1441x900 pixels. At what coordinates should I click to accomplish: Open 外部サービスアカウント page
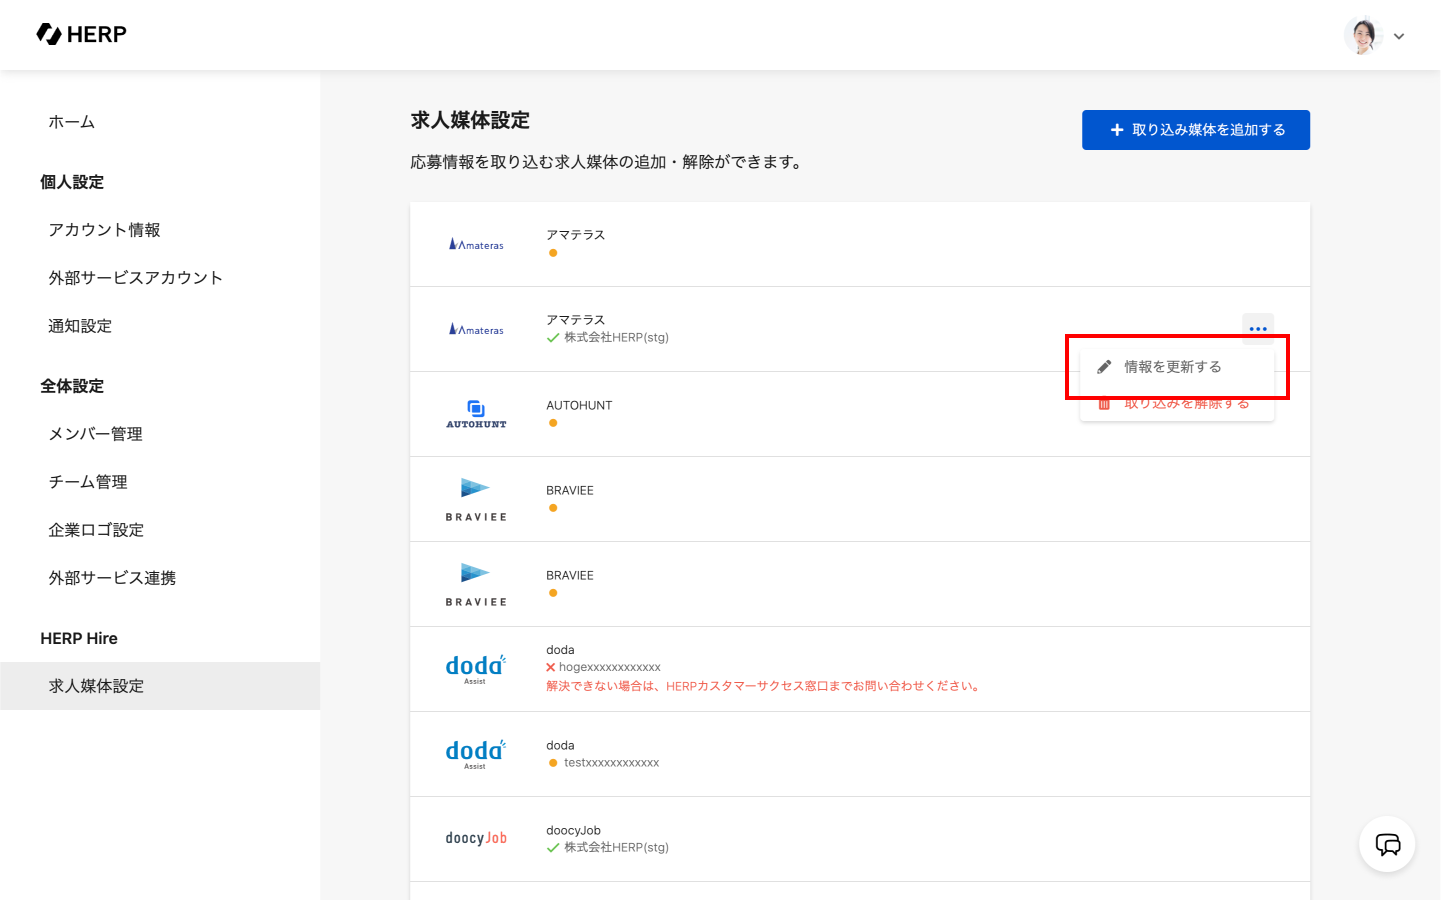pyautogui.click(x=135, y=278)
